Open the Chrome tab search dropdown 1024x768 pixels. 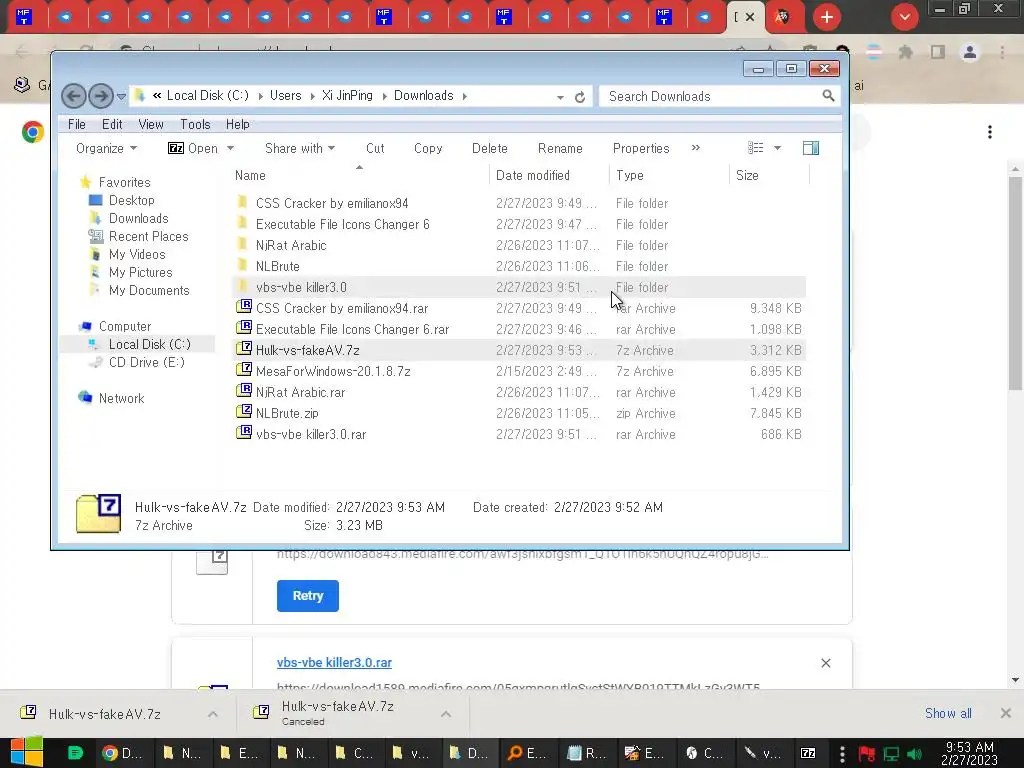pyautogui.click(x=904, y=17)
